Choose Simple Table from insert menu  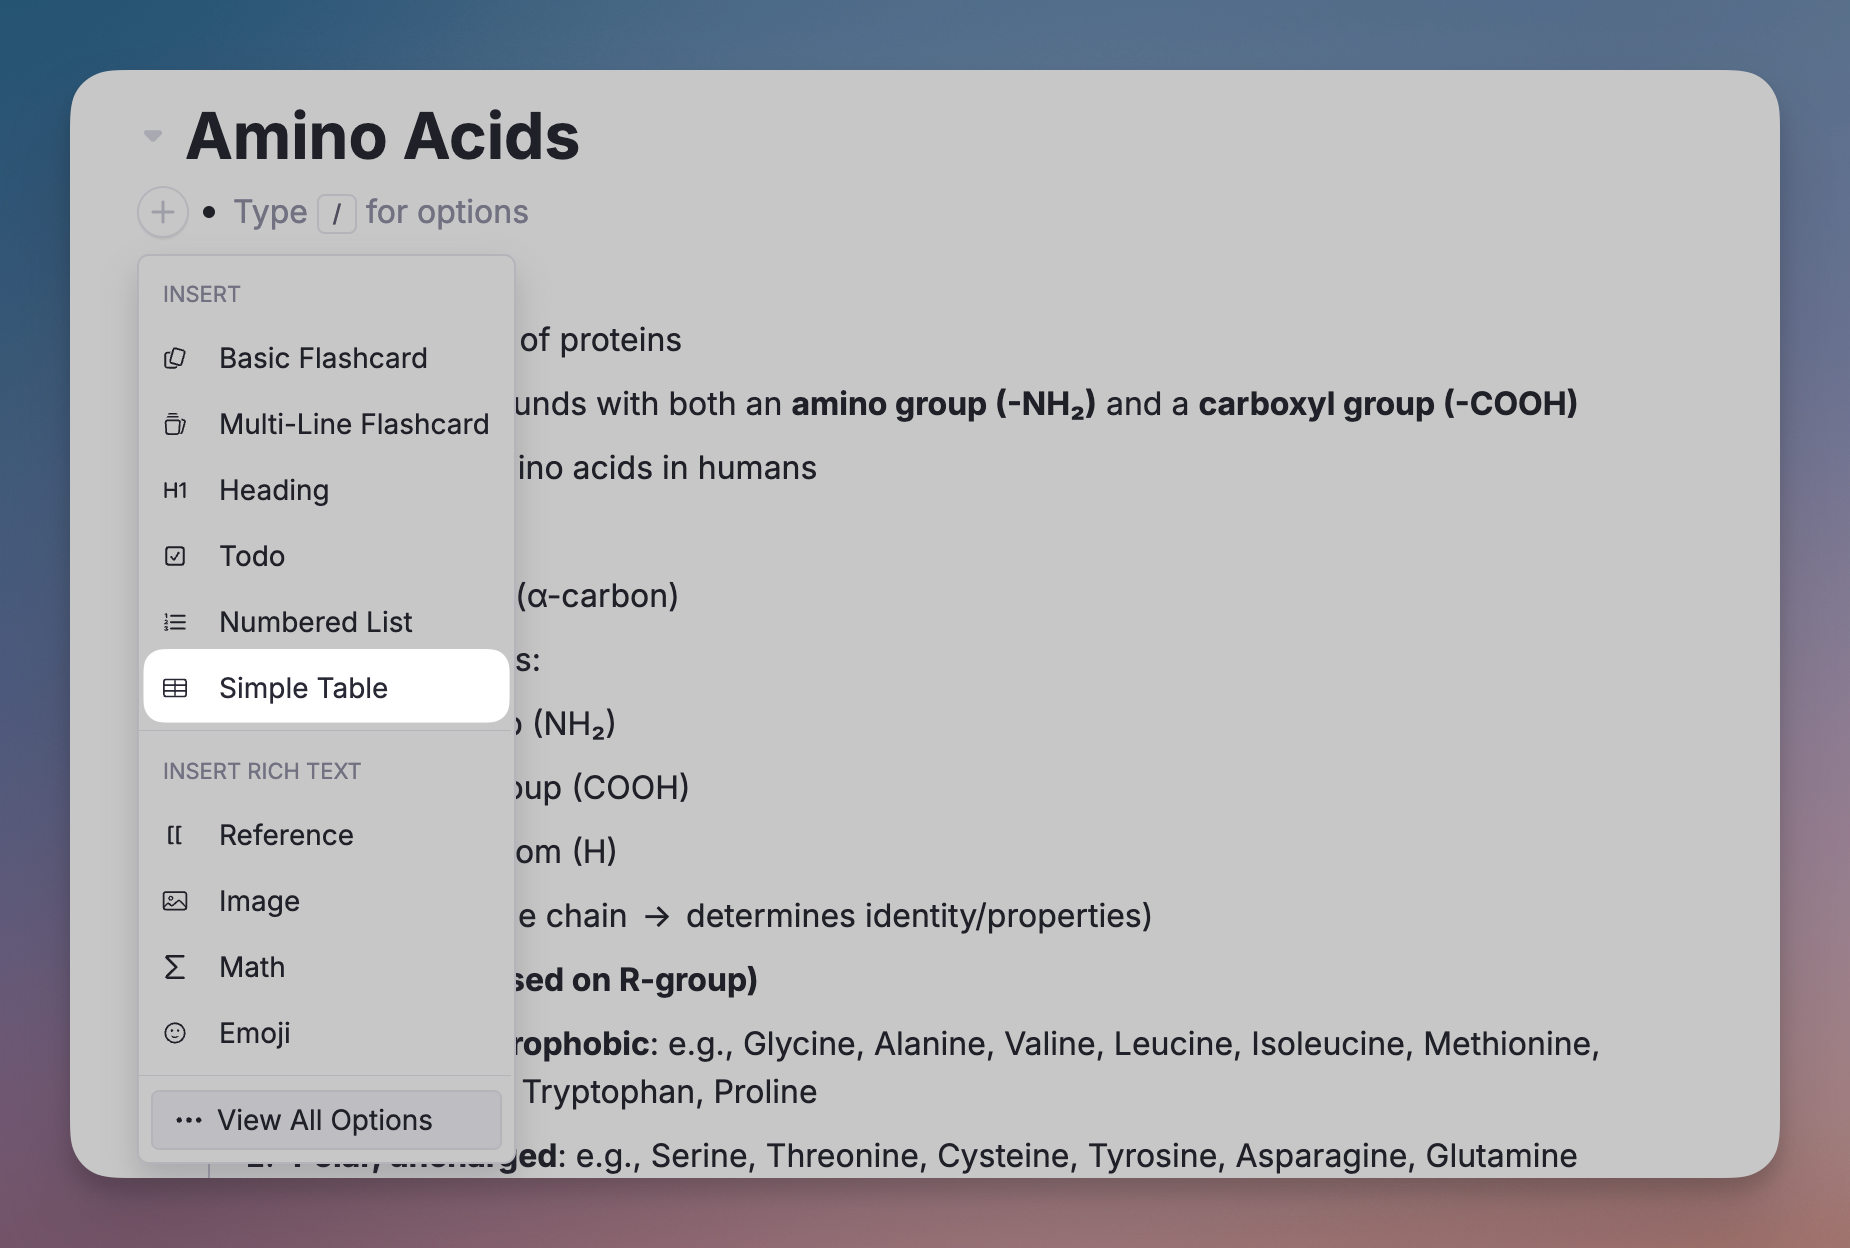coord(303,688)
